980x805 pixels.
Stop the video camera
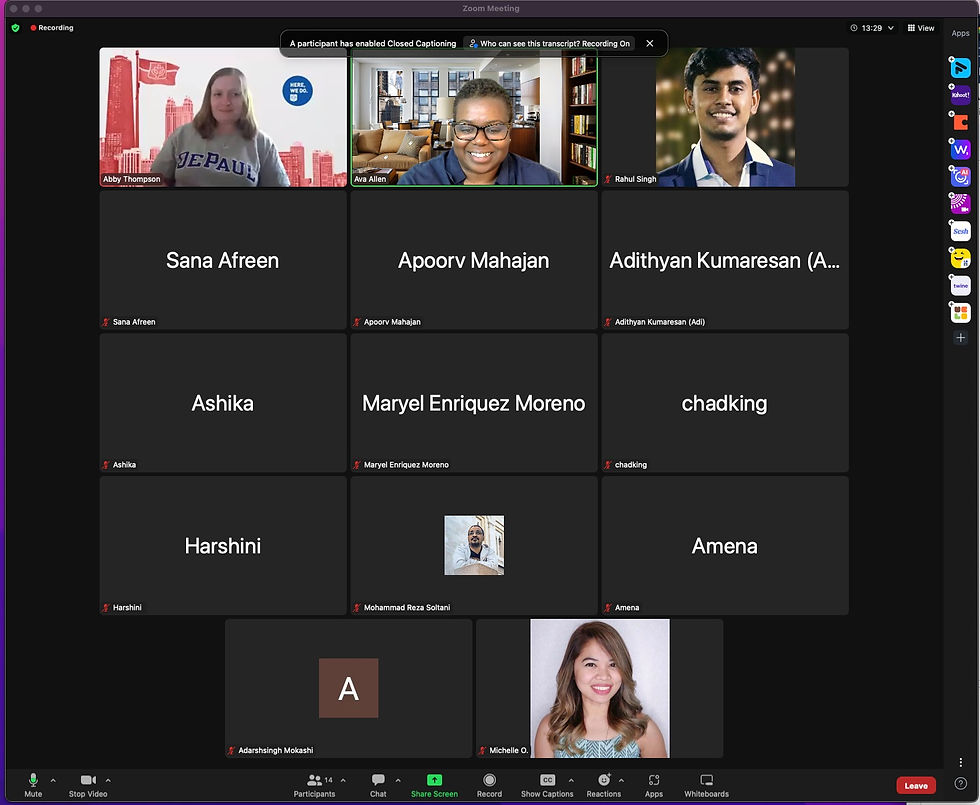click(x=88, y=784)
